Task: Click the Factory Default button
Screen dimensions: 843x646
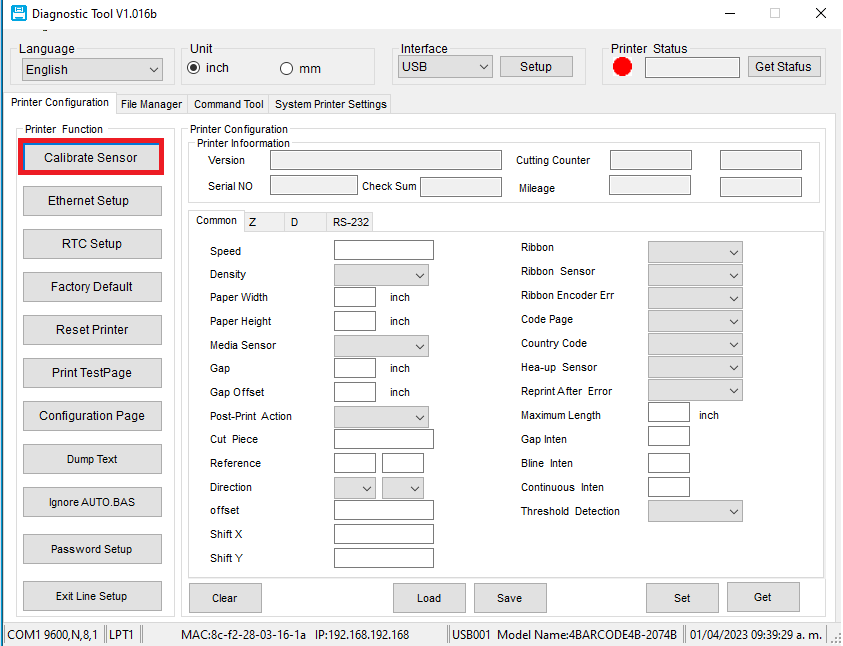Action: (x=92, y=287)
